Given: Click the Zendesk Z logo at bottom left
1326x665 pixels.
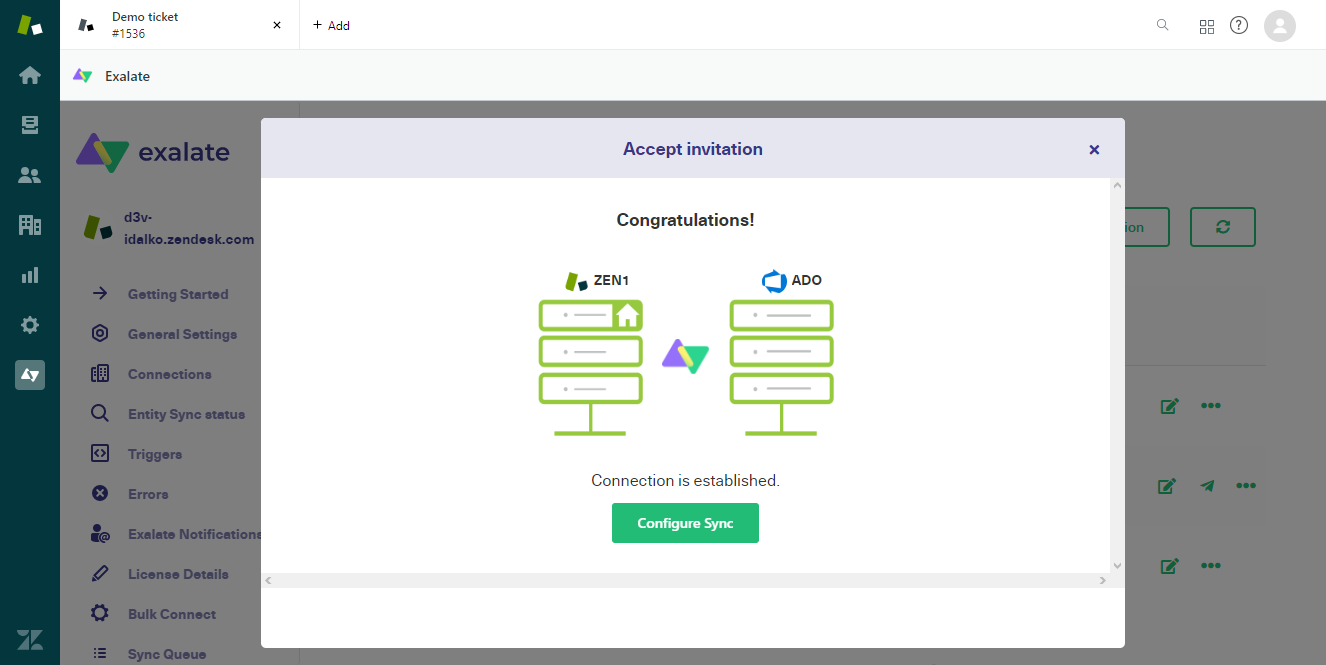Looking at the screenshot, I should [30, 640].
